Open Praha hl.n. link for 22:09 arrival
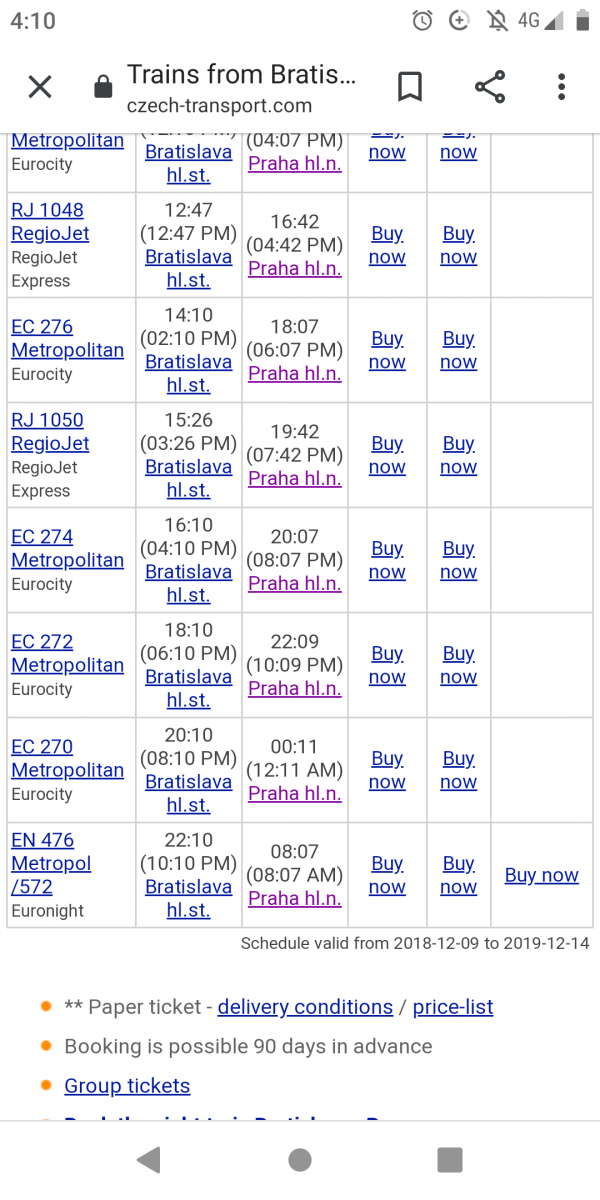The image size is (600, 1200). [295, 688]
